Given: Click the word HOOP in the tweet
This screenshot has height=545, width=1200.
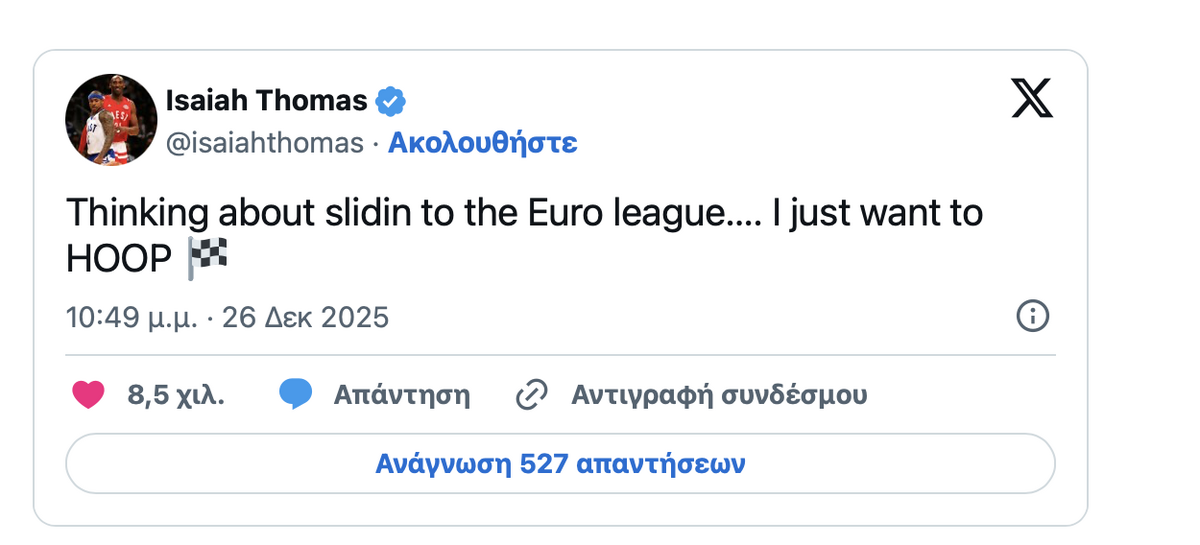Looking at the screenshot, I should tap(119, 260).
